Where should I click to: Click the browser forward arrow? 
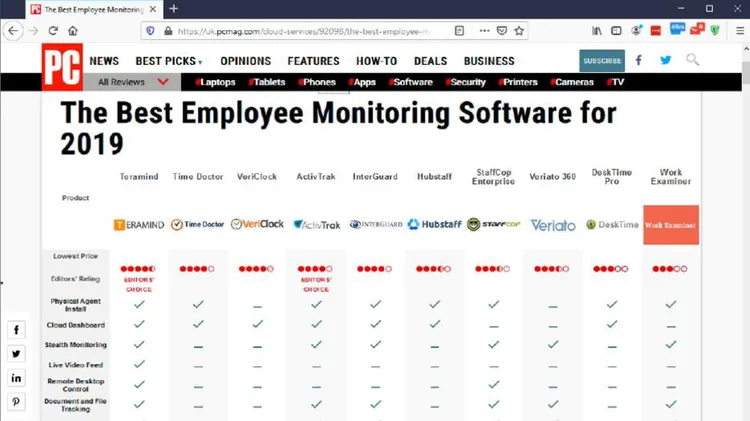33,31
